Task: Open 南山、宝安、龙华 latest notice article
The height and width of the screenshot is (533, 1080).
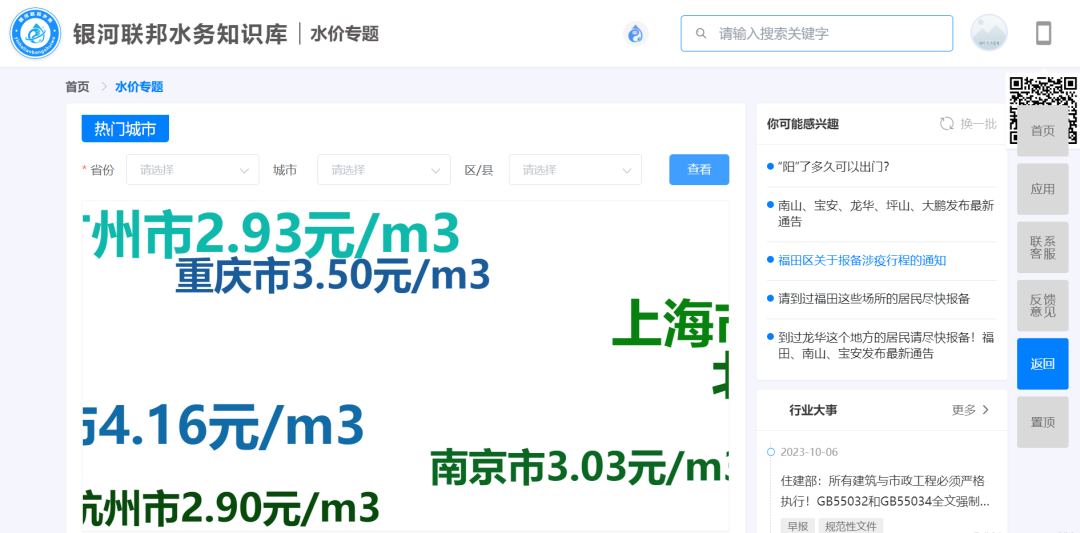Action: (x=886, y=213)
